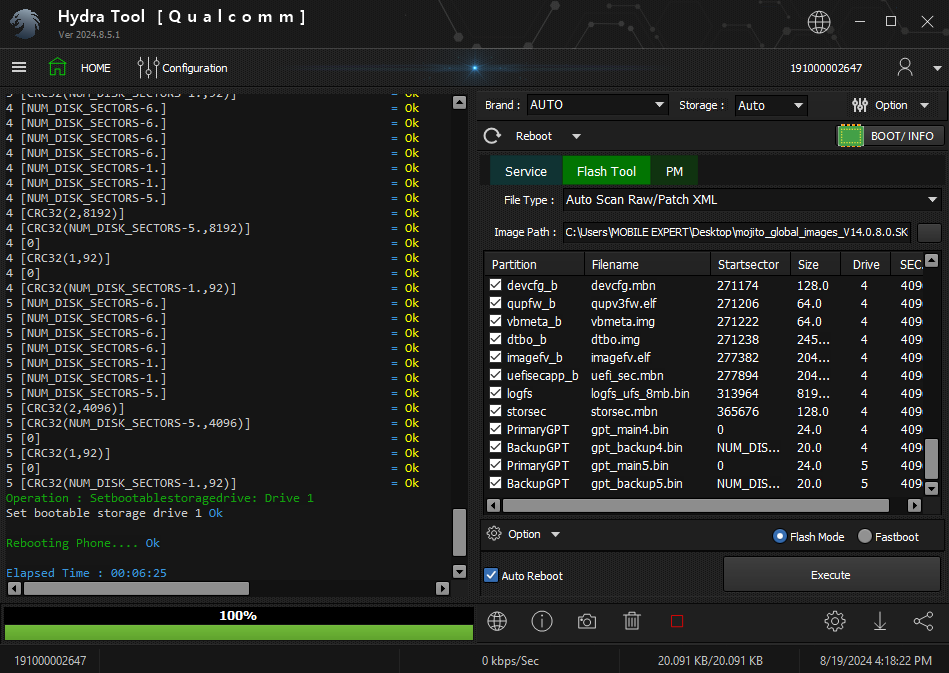
Task: Sort by the Drive column header
Action: pos(865,264)
